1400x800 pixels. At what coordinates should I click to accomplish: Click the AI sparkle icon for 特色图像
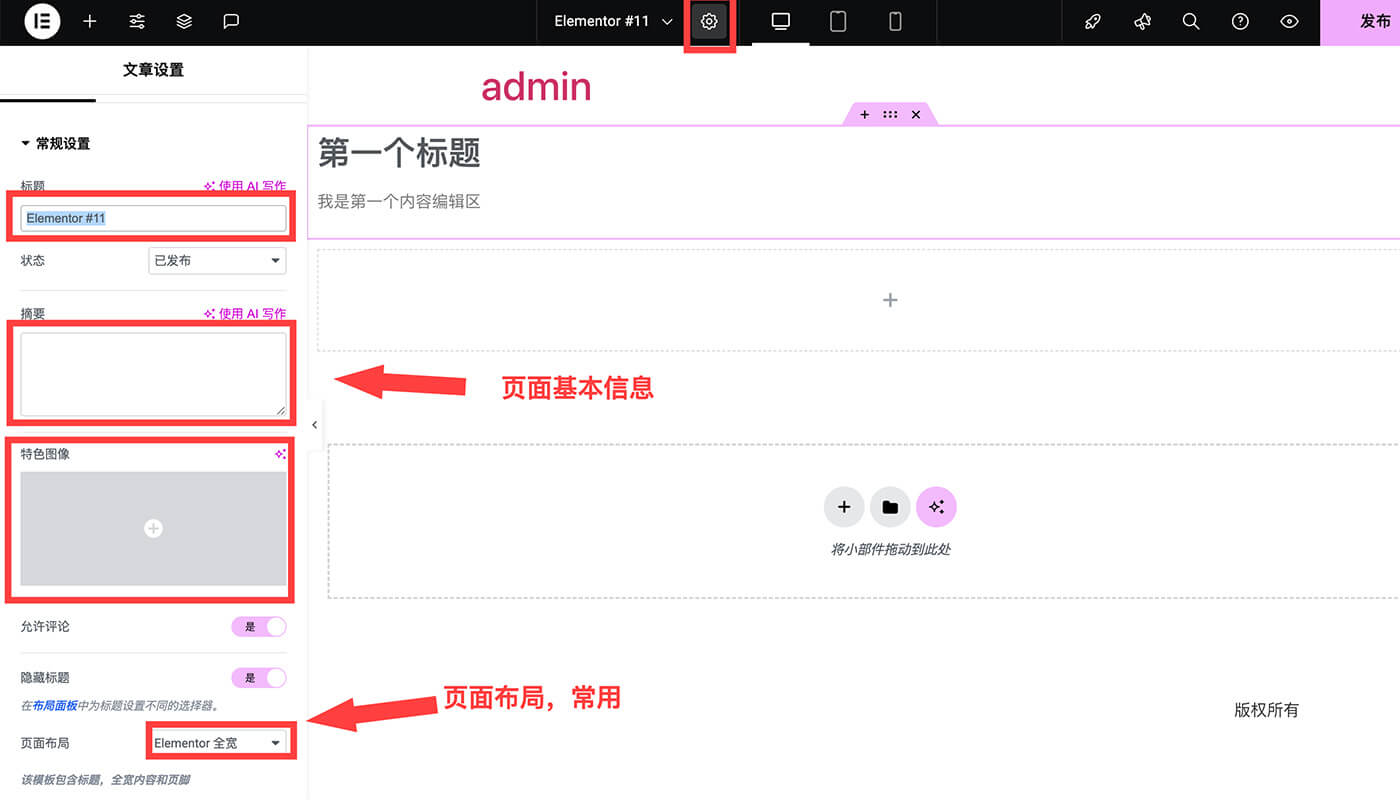tap(281, 454)
